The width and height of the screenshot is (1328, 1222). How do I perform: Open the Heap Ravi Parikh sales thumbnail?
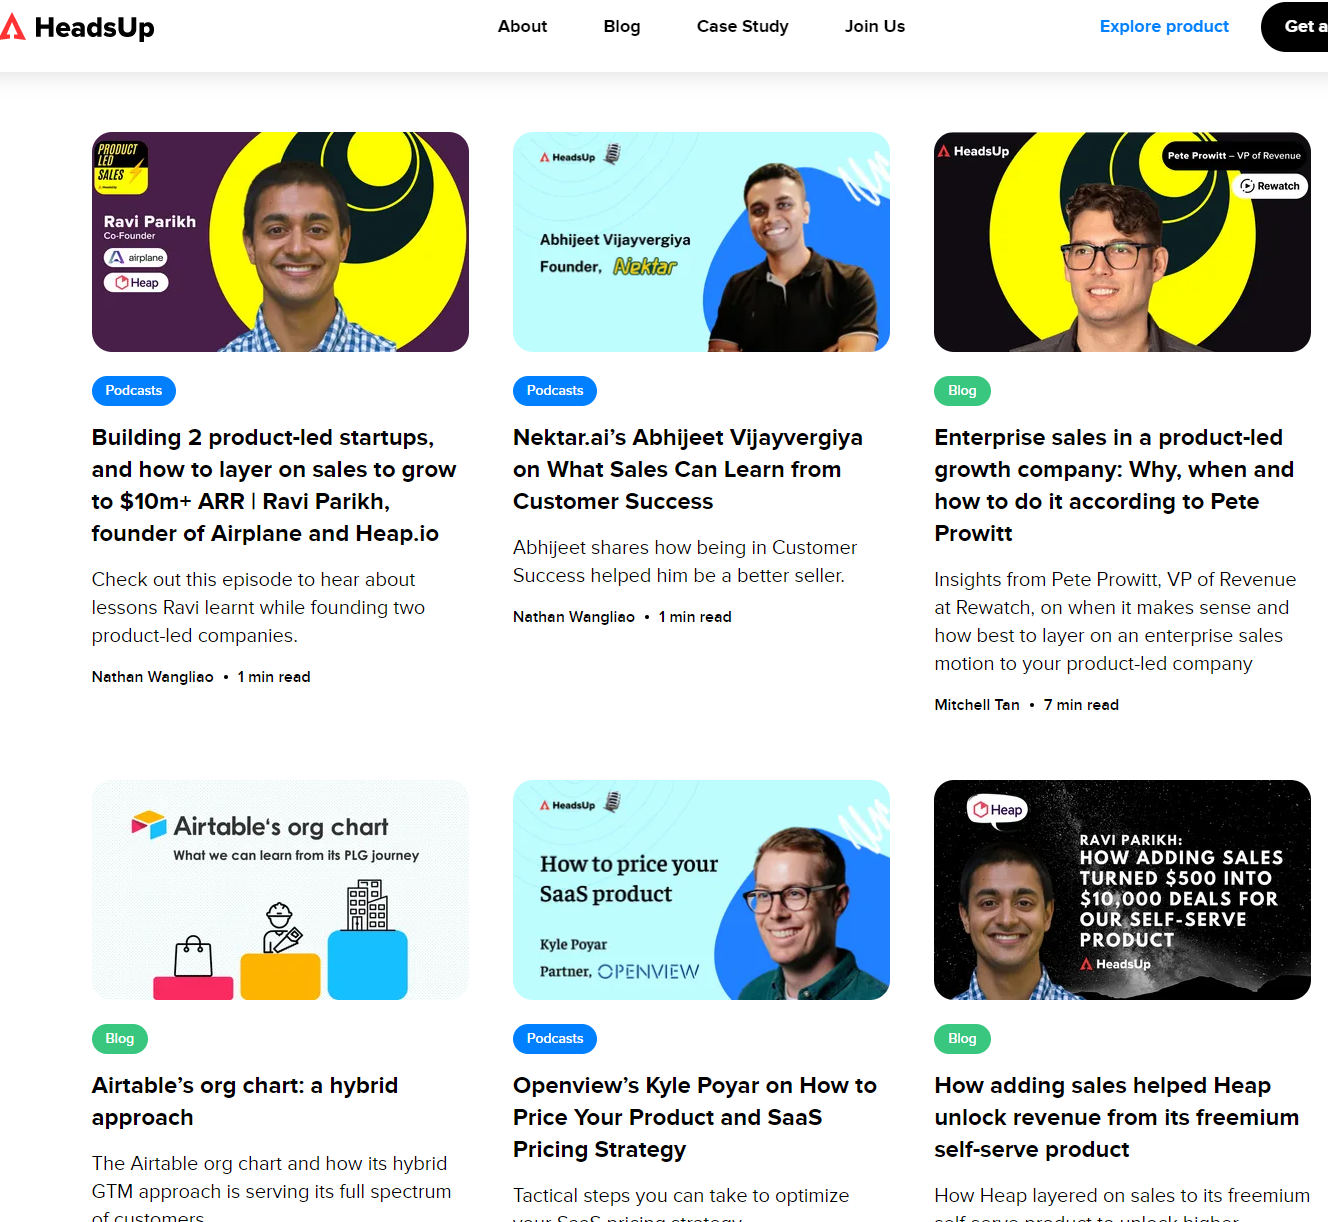(x=1122, y=890)
